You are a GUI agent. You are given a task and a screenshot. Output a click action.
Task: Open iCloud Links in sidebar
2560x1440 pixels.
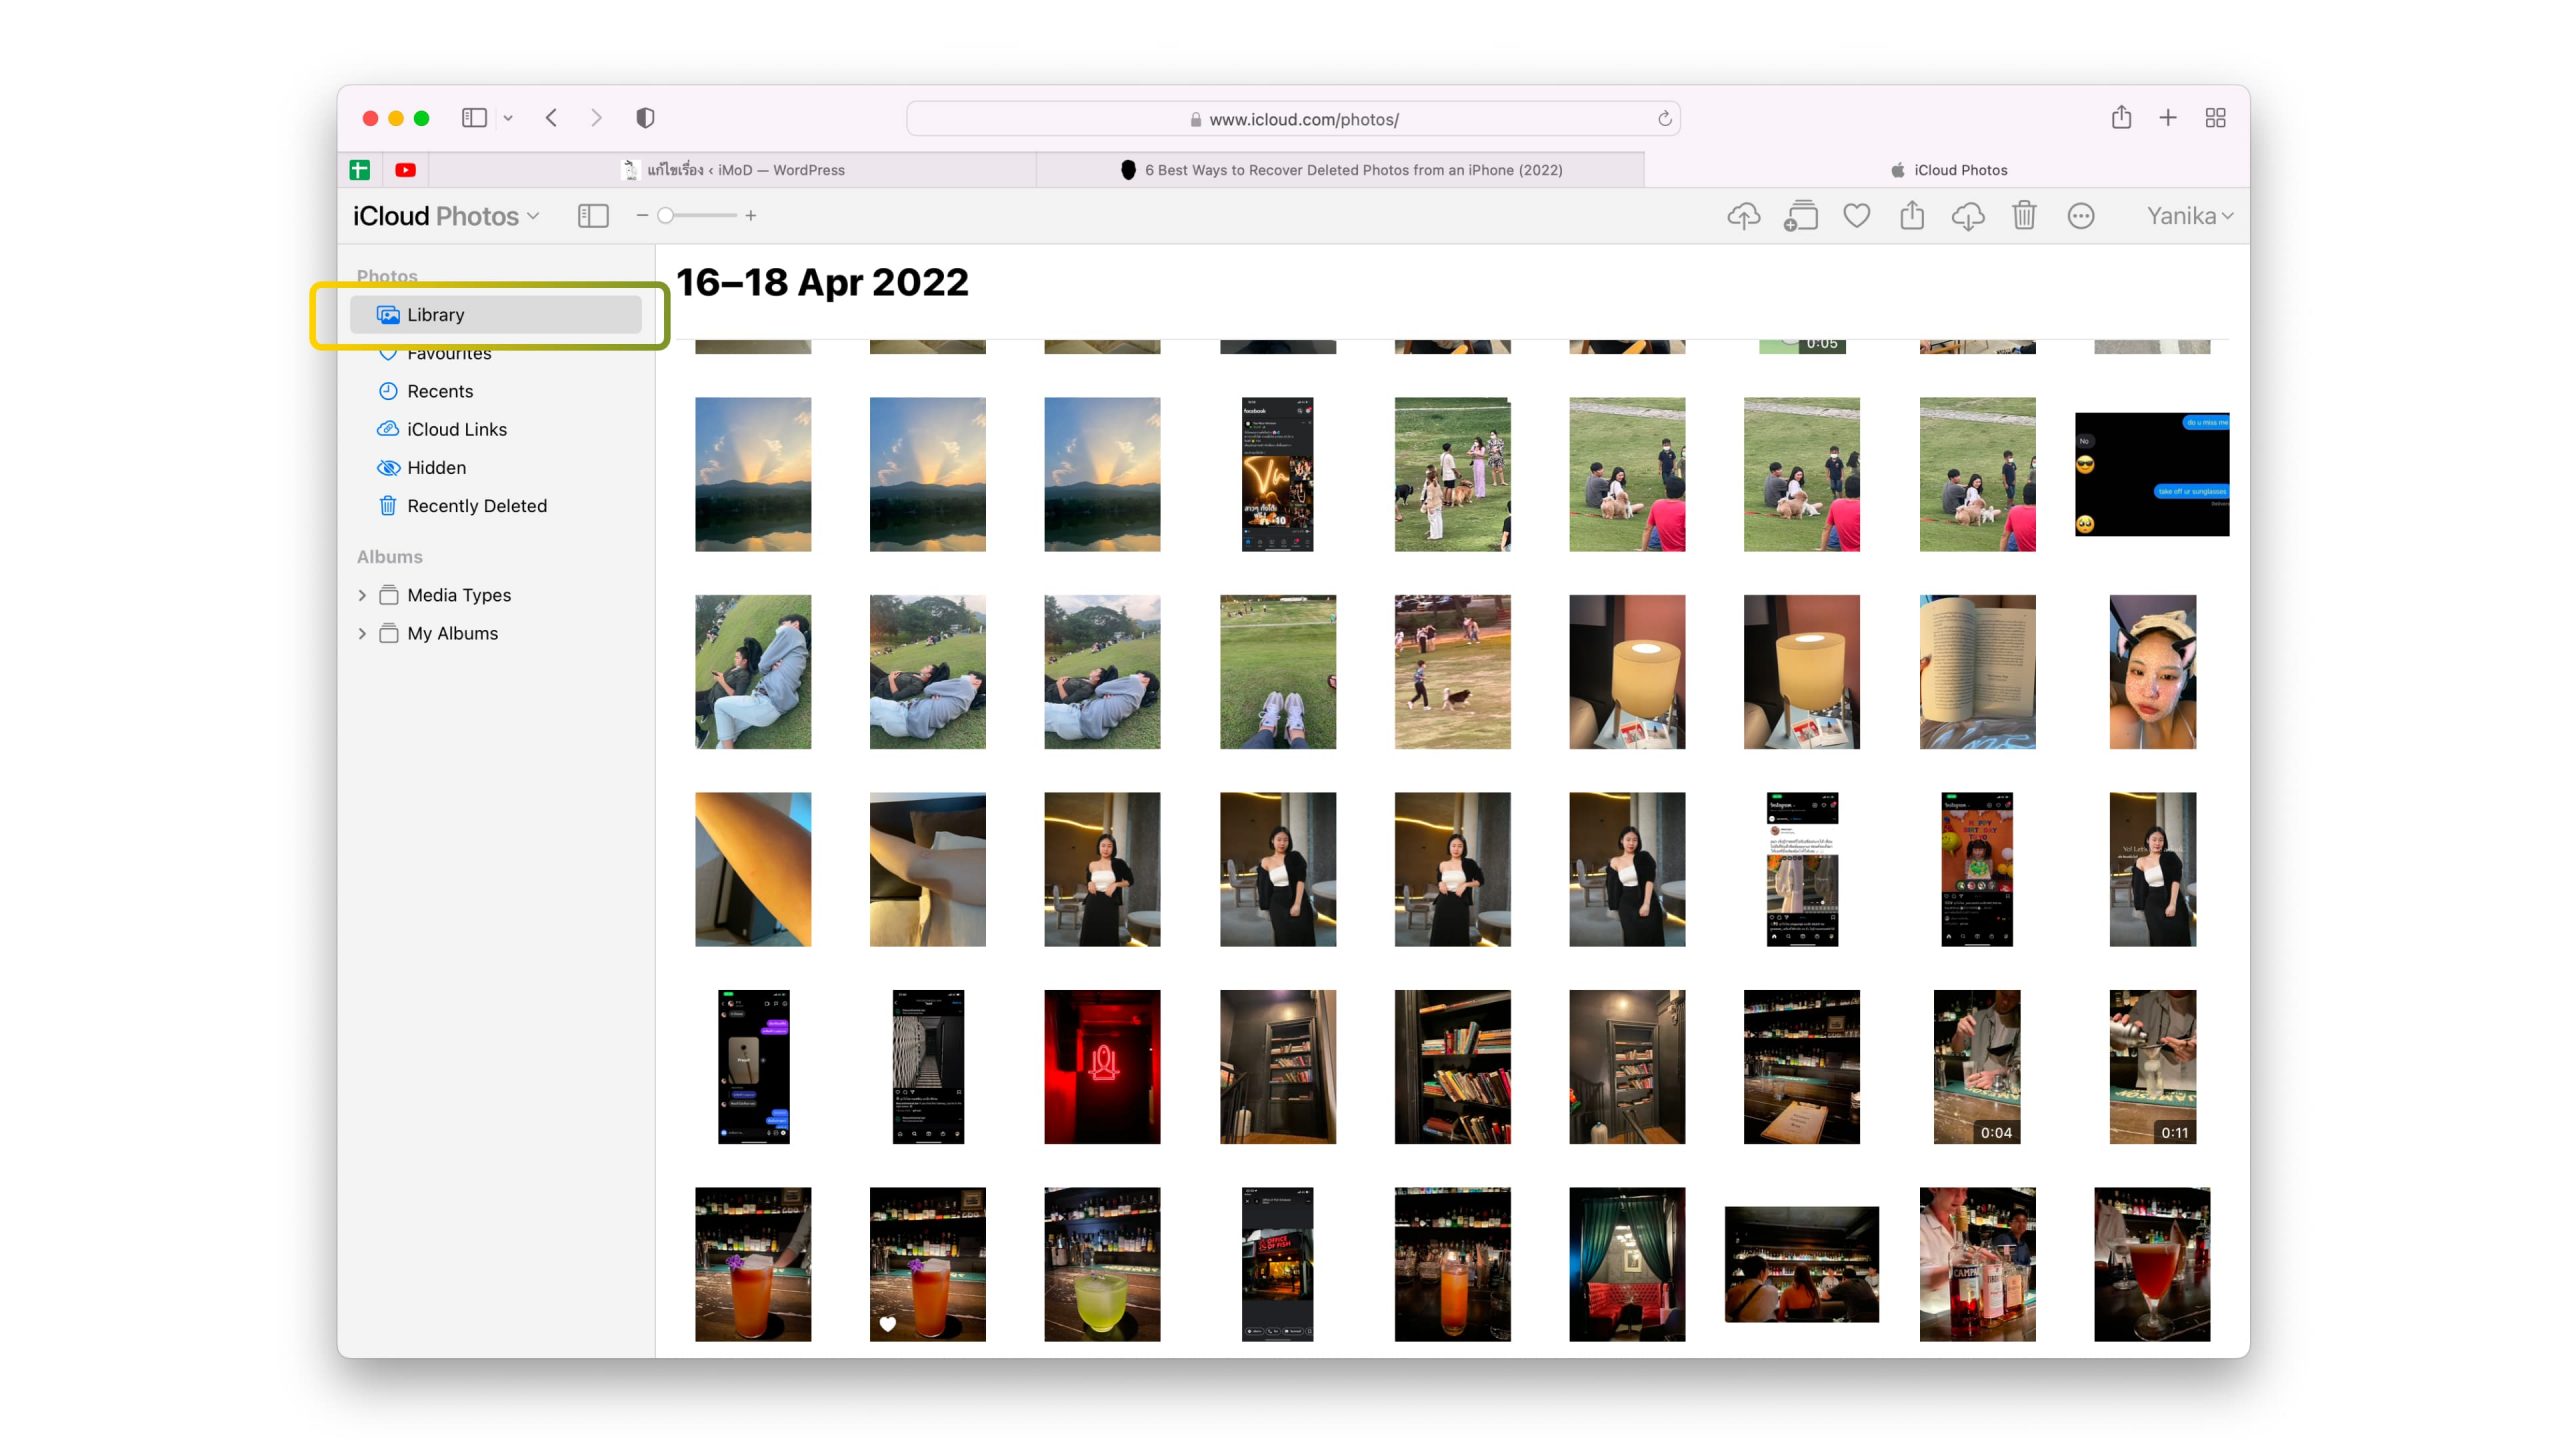[456, 429]
